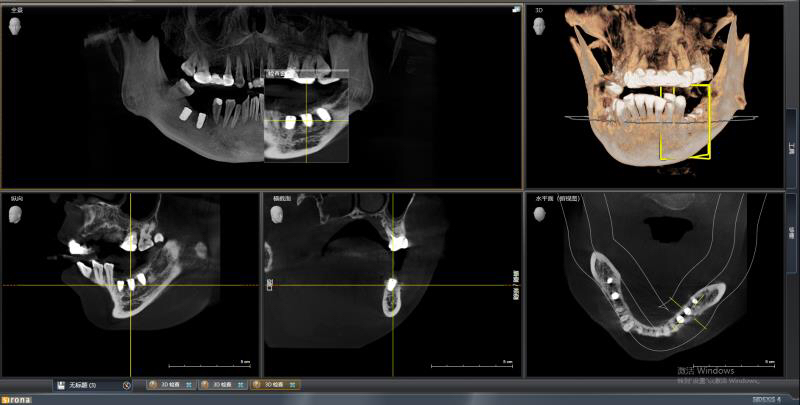Click the window layout icon at panoramic corner

(x=515, y=10)
